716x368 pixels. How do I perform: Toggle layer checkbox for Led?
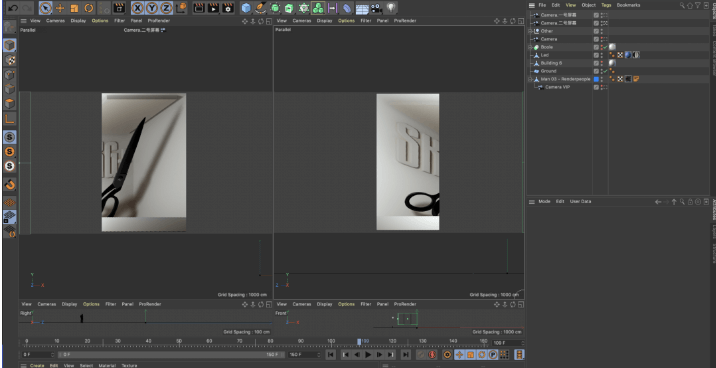point(596,55)
